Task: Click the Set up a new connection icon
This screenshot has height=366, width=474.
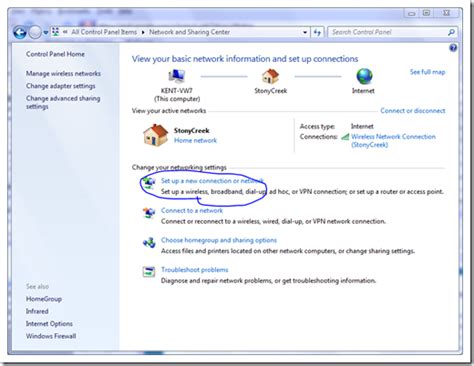Action: (x=149, y=184)
